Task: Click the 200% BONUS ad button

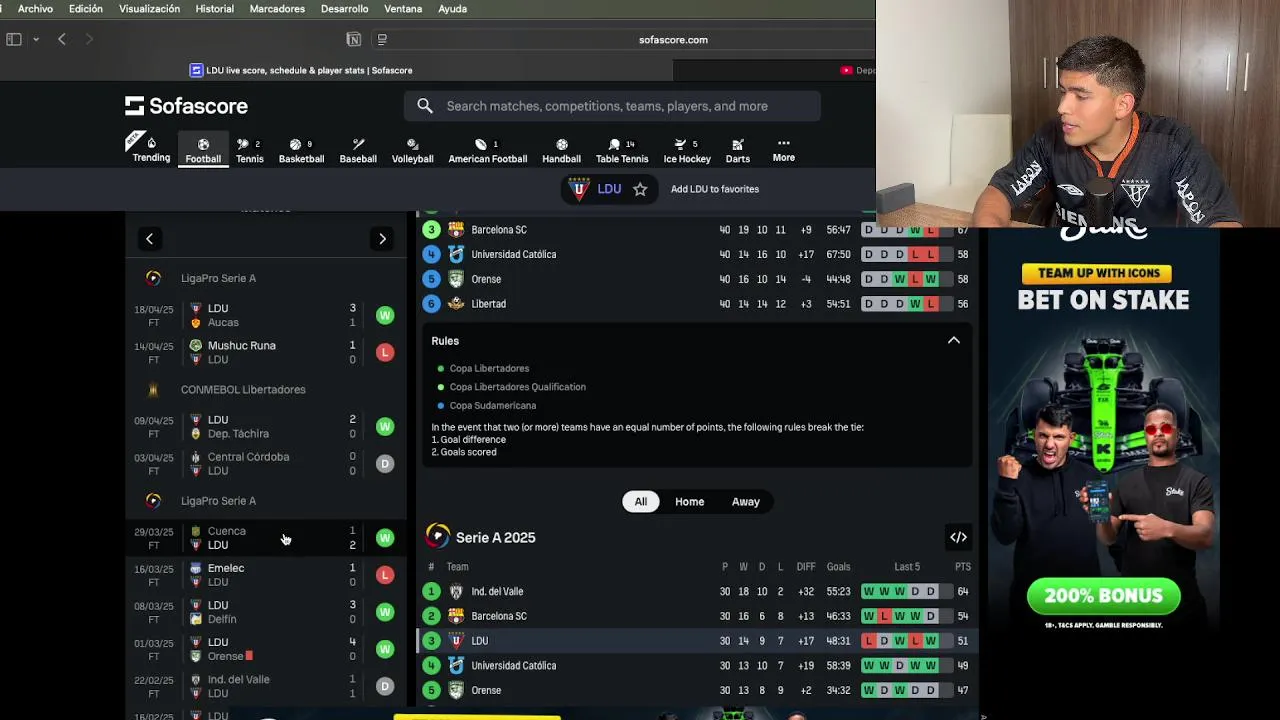Action: 1103,596
